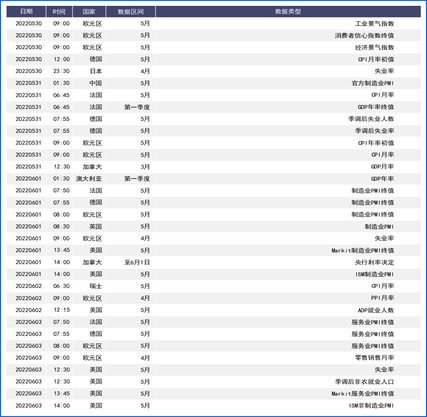
Task: Click 欧元区 in the 工业景气指数 row
Action: tap(92, 24)
